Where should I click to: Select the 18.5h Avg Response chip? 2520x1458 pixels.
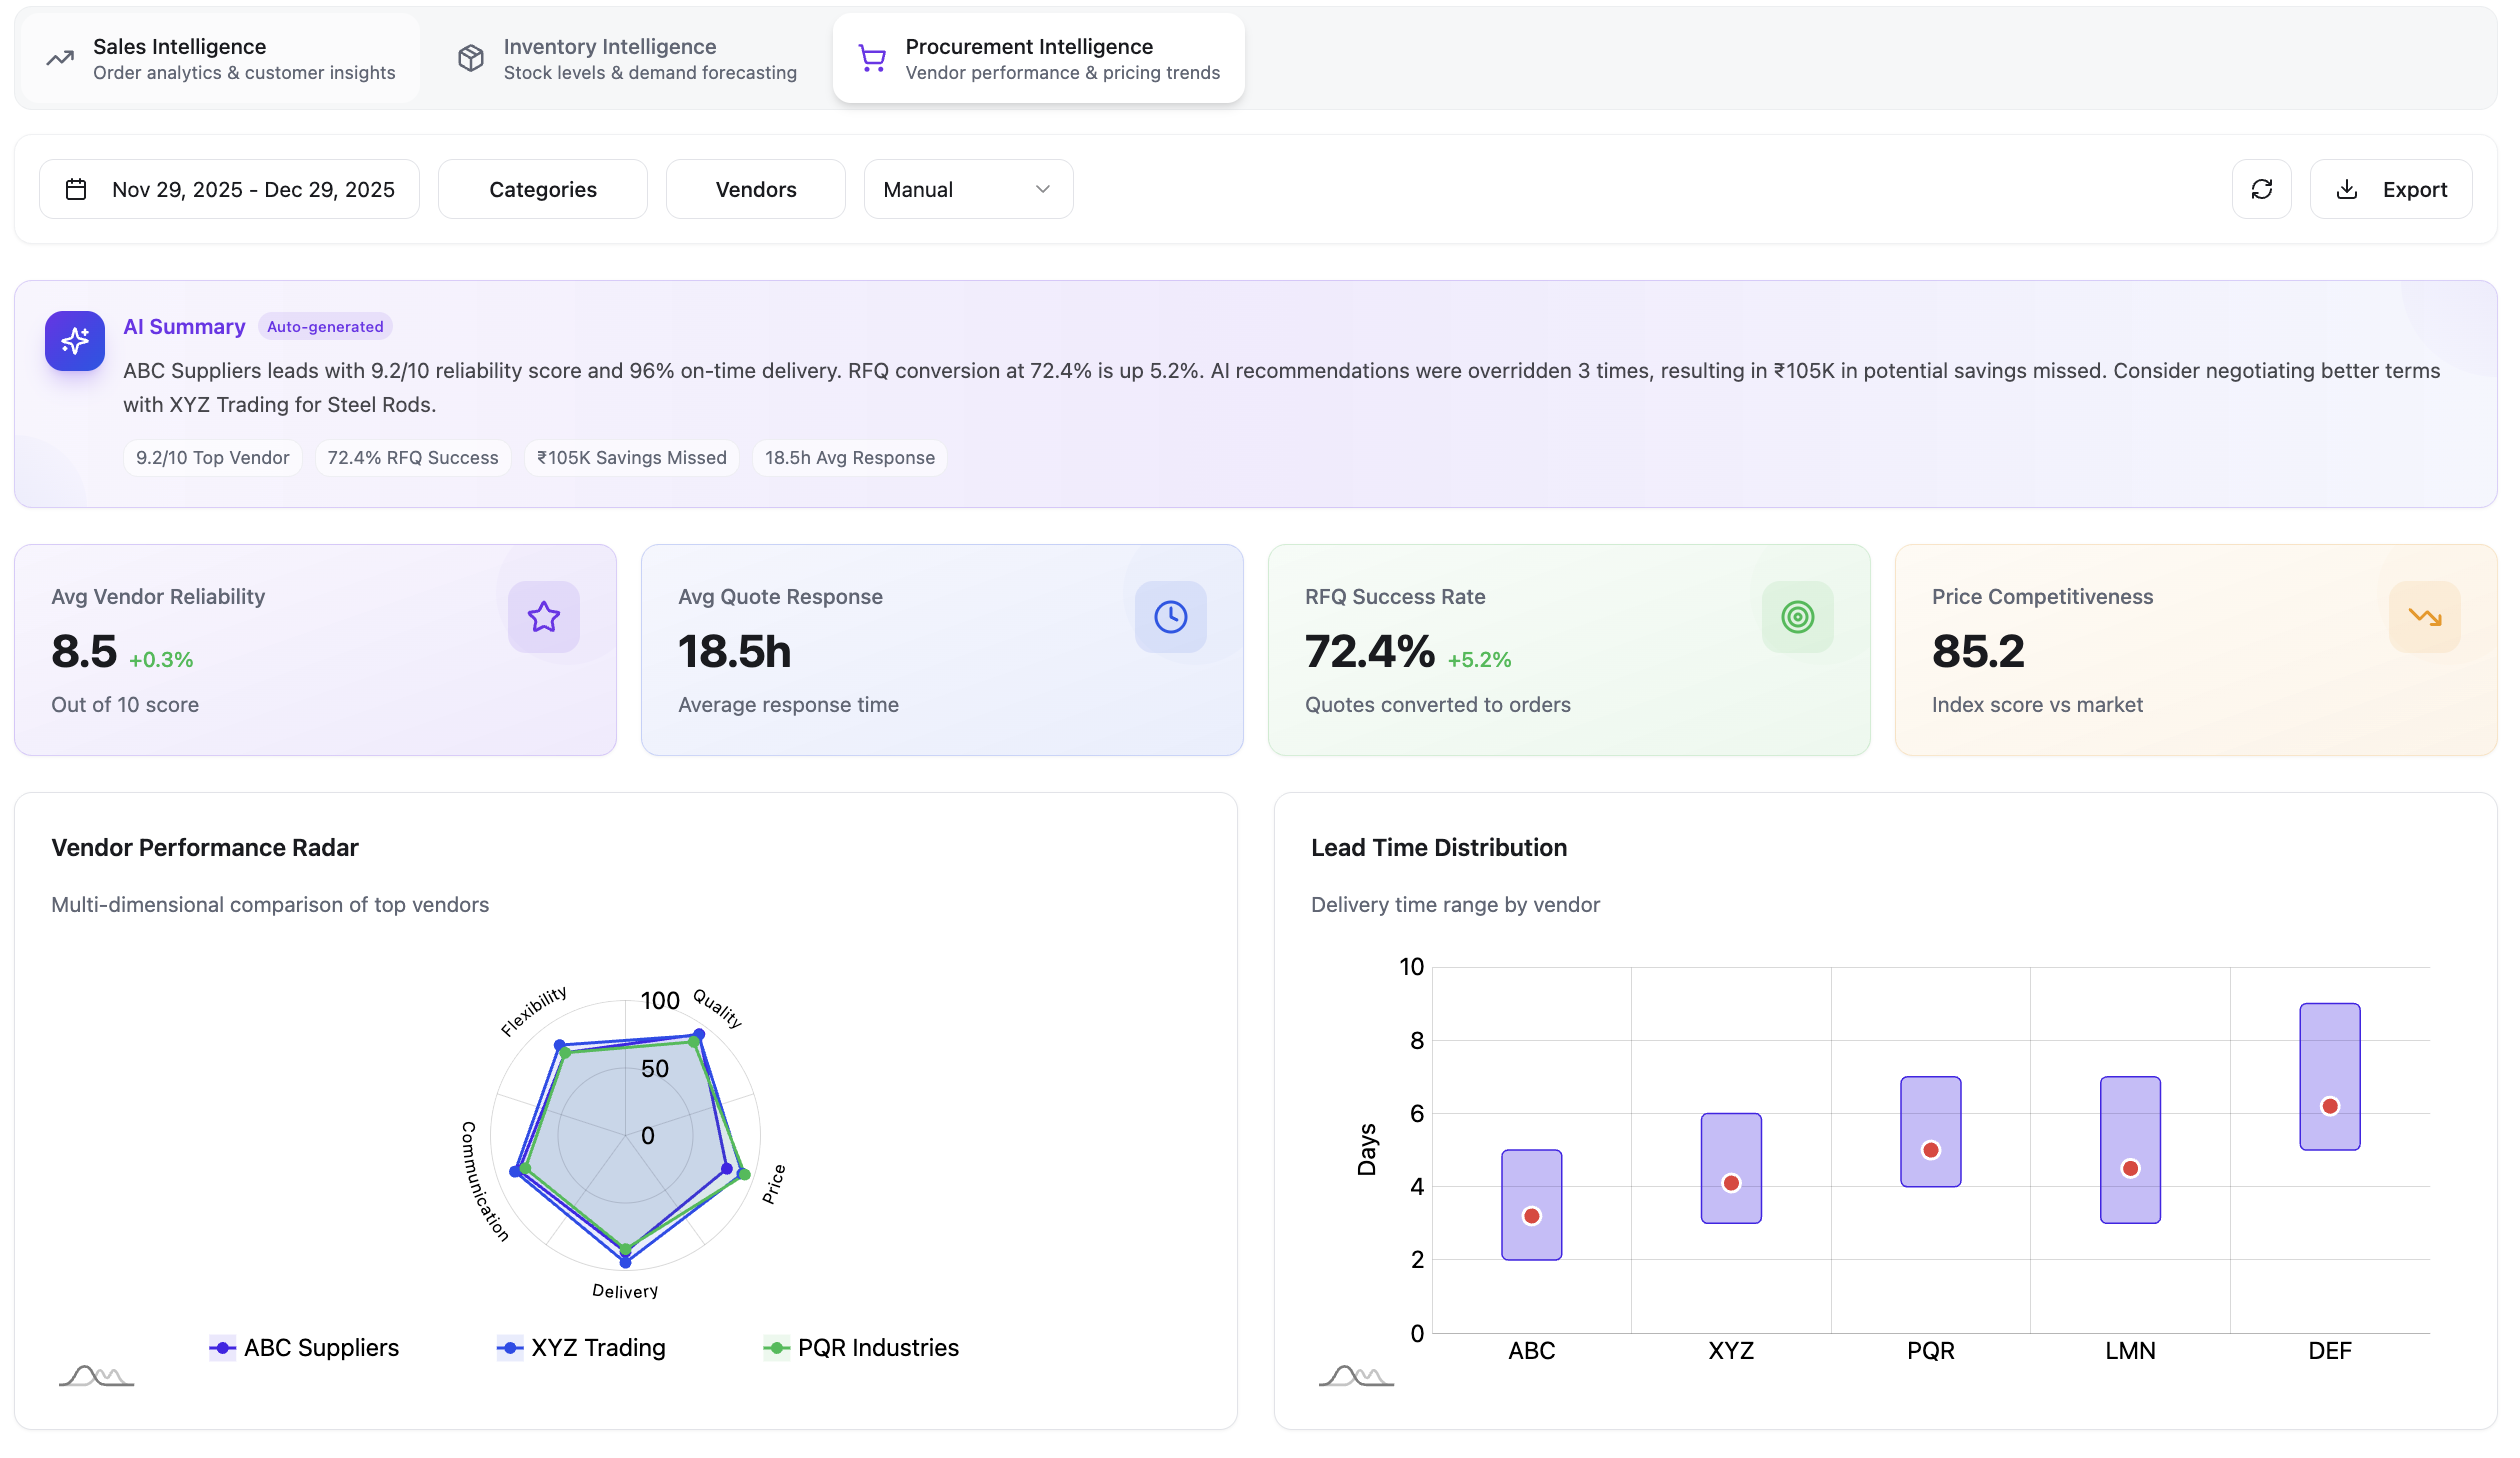tap(850, 458)
